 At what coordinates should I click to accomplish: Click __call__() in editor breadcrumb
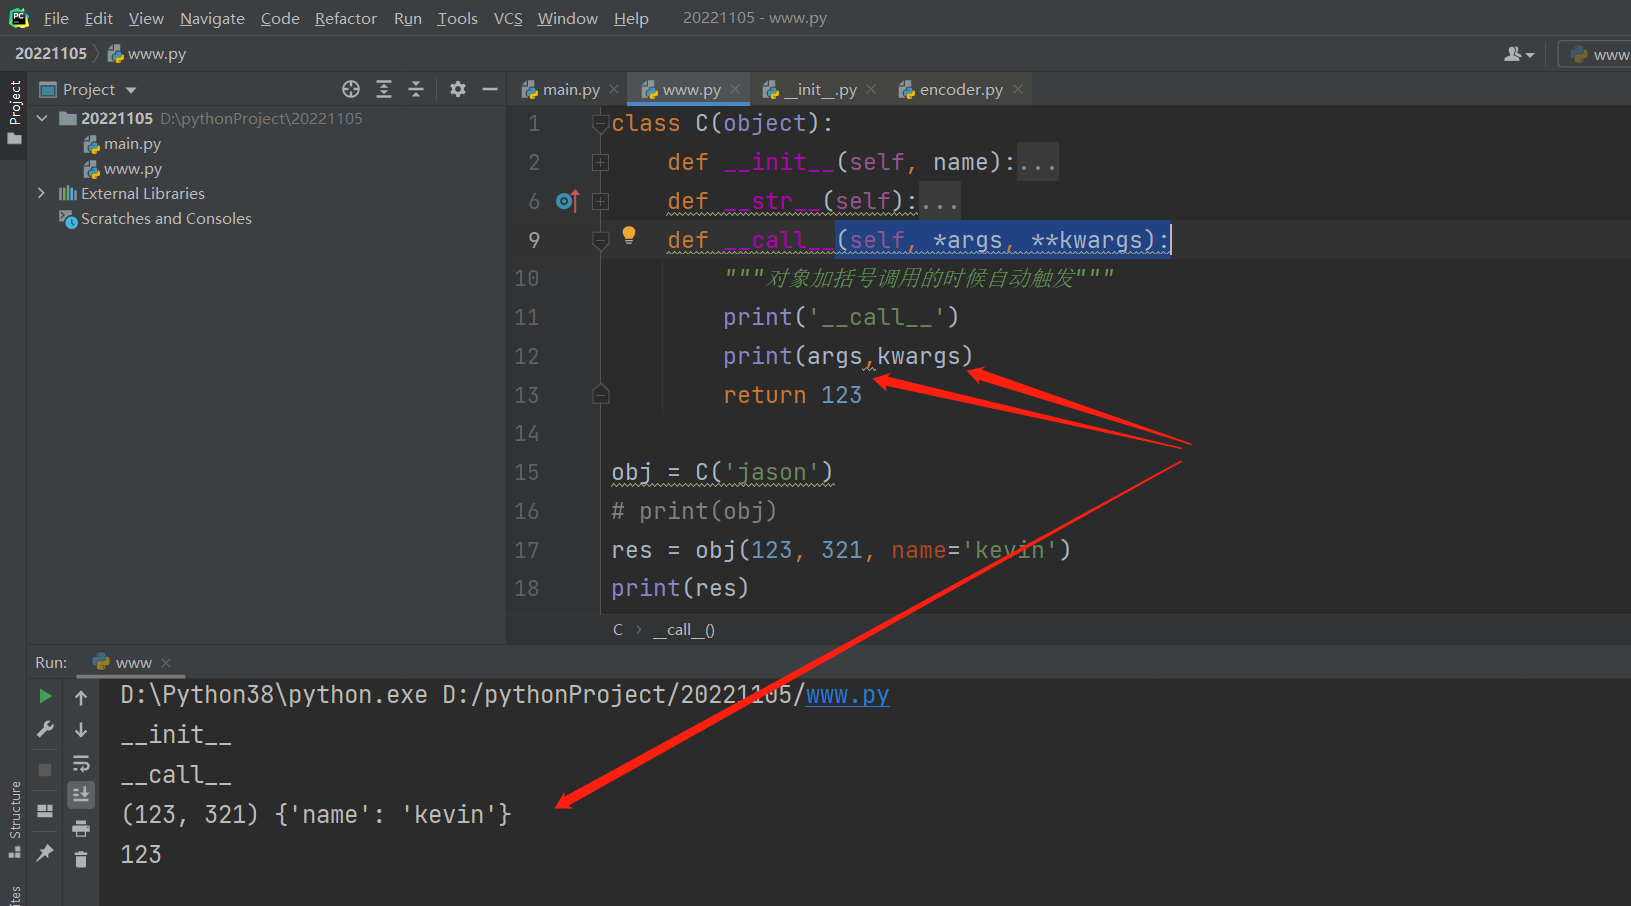684,630
